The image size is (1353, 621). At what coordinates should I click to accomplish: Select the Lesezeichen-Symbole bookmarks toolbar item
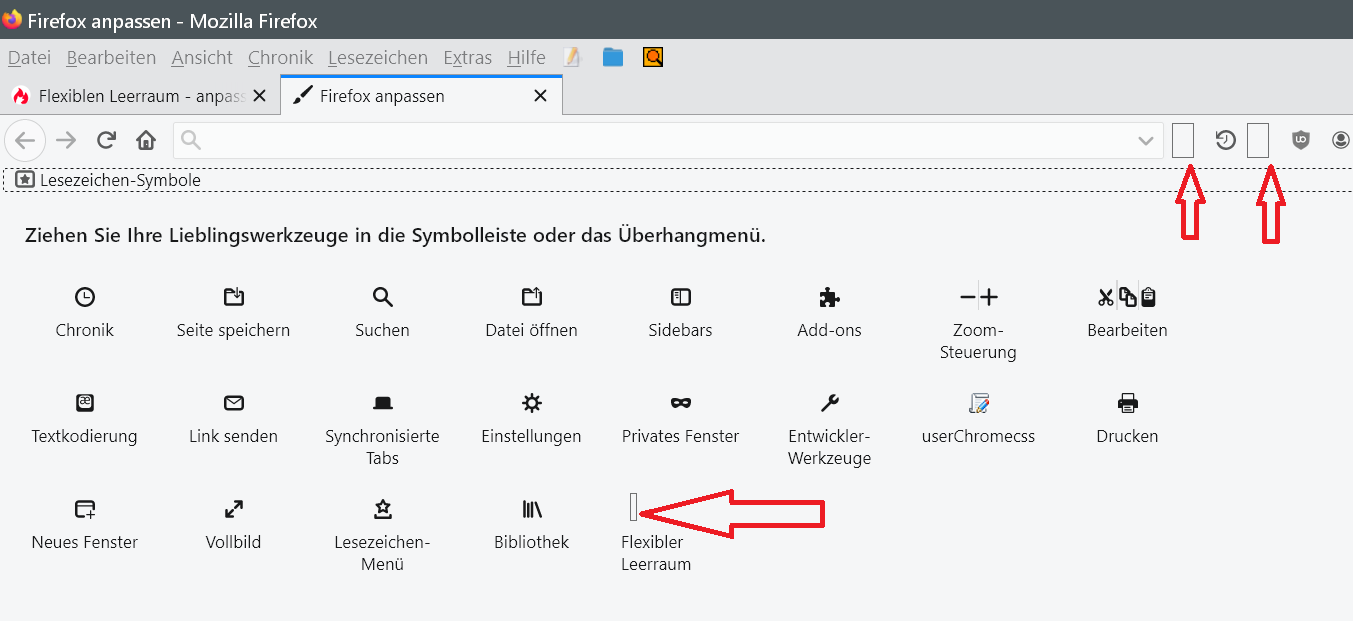coord(109,180)
